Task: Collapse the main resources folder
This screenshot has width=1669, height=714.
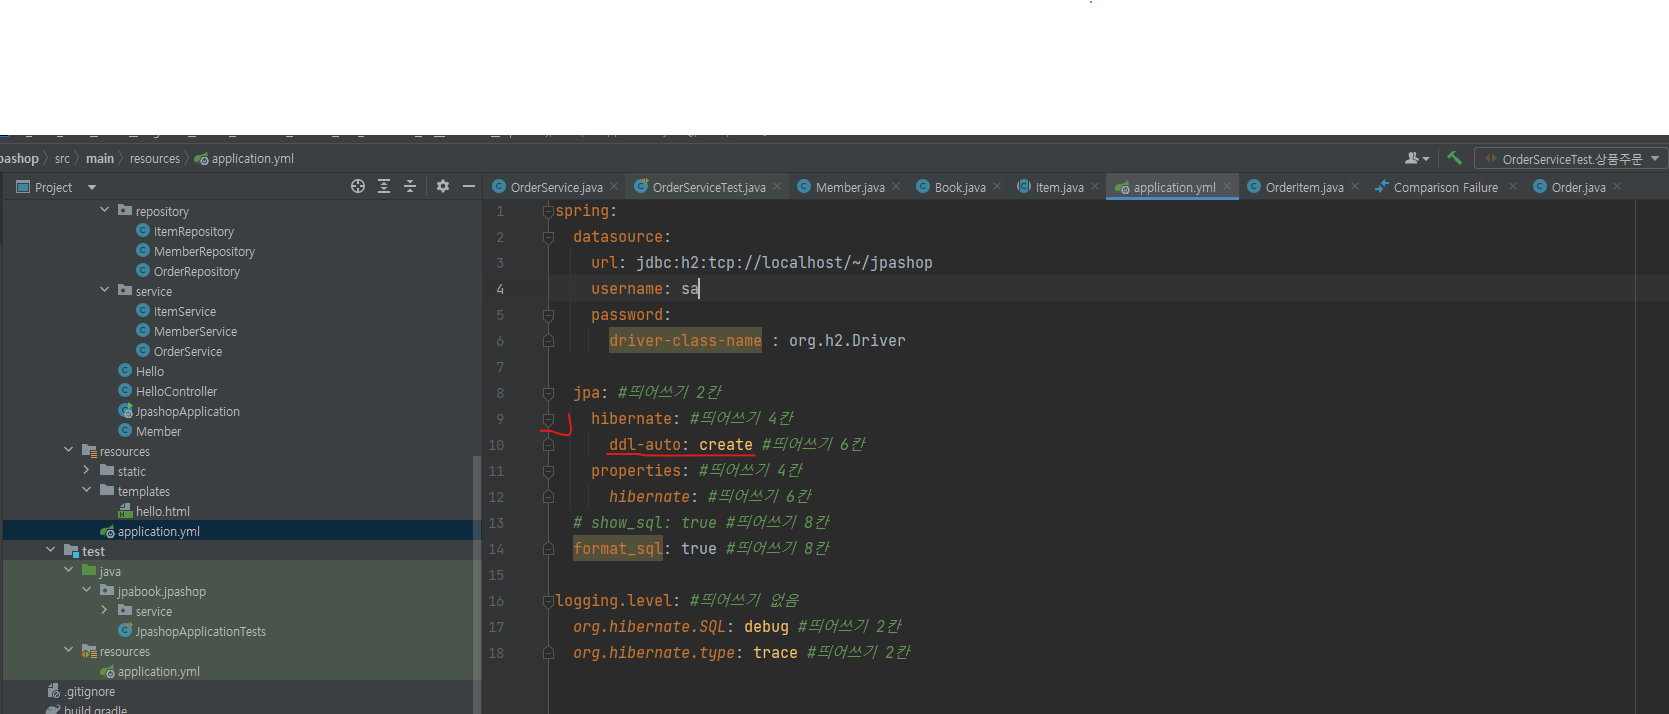Action: tap(69, 450)
